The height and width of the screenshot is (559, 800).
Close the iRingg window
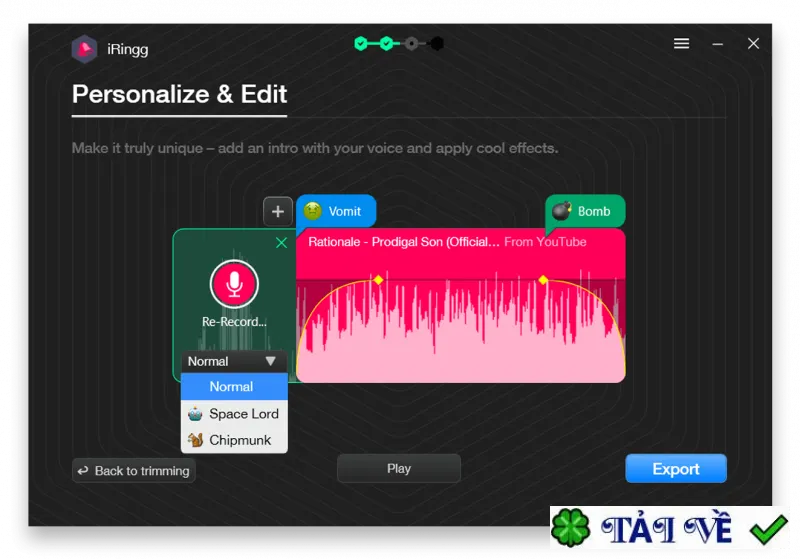[753, 43]
